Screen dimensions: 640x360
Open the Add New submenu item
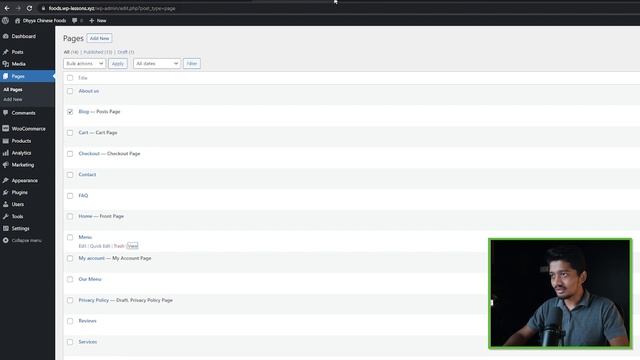coord(13,100)
